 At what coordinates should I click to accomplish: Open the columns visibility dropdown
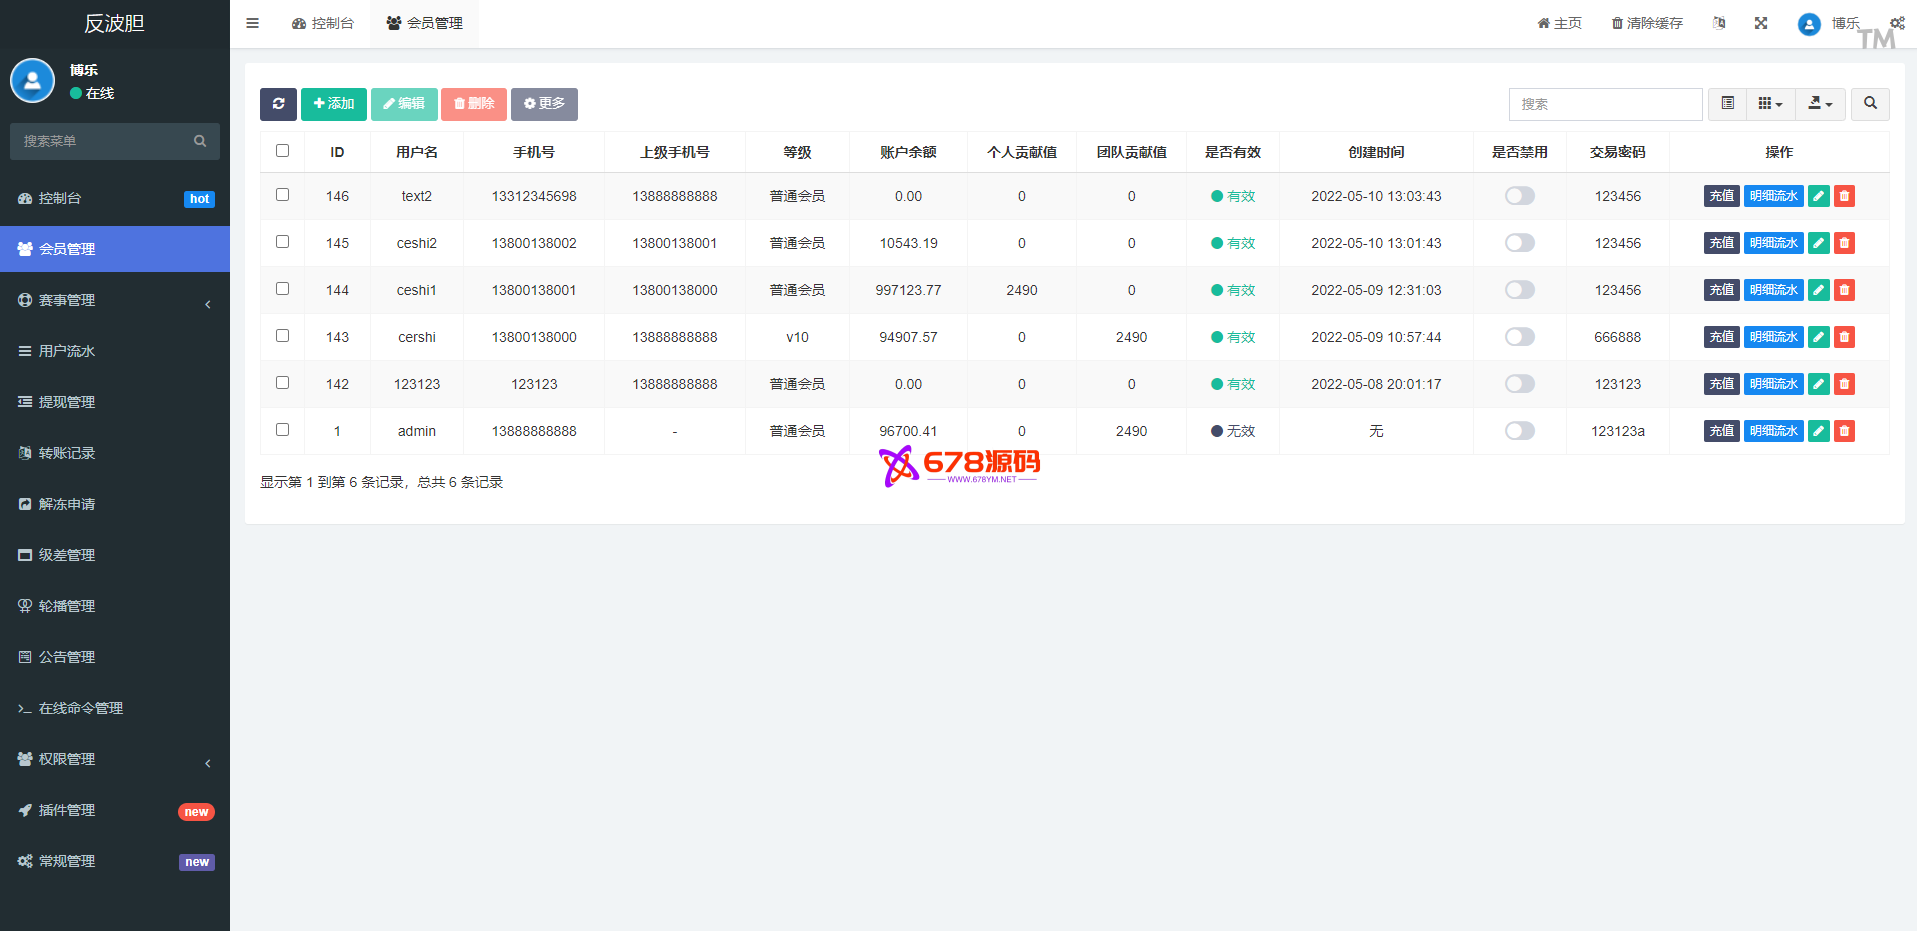tap(1770, 104)
